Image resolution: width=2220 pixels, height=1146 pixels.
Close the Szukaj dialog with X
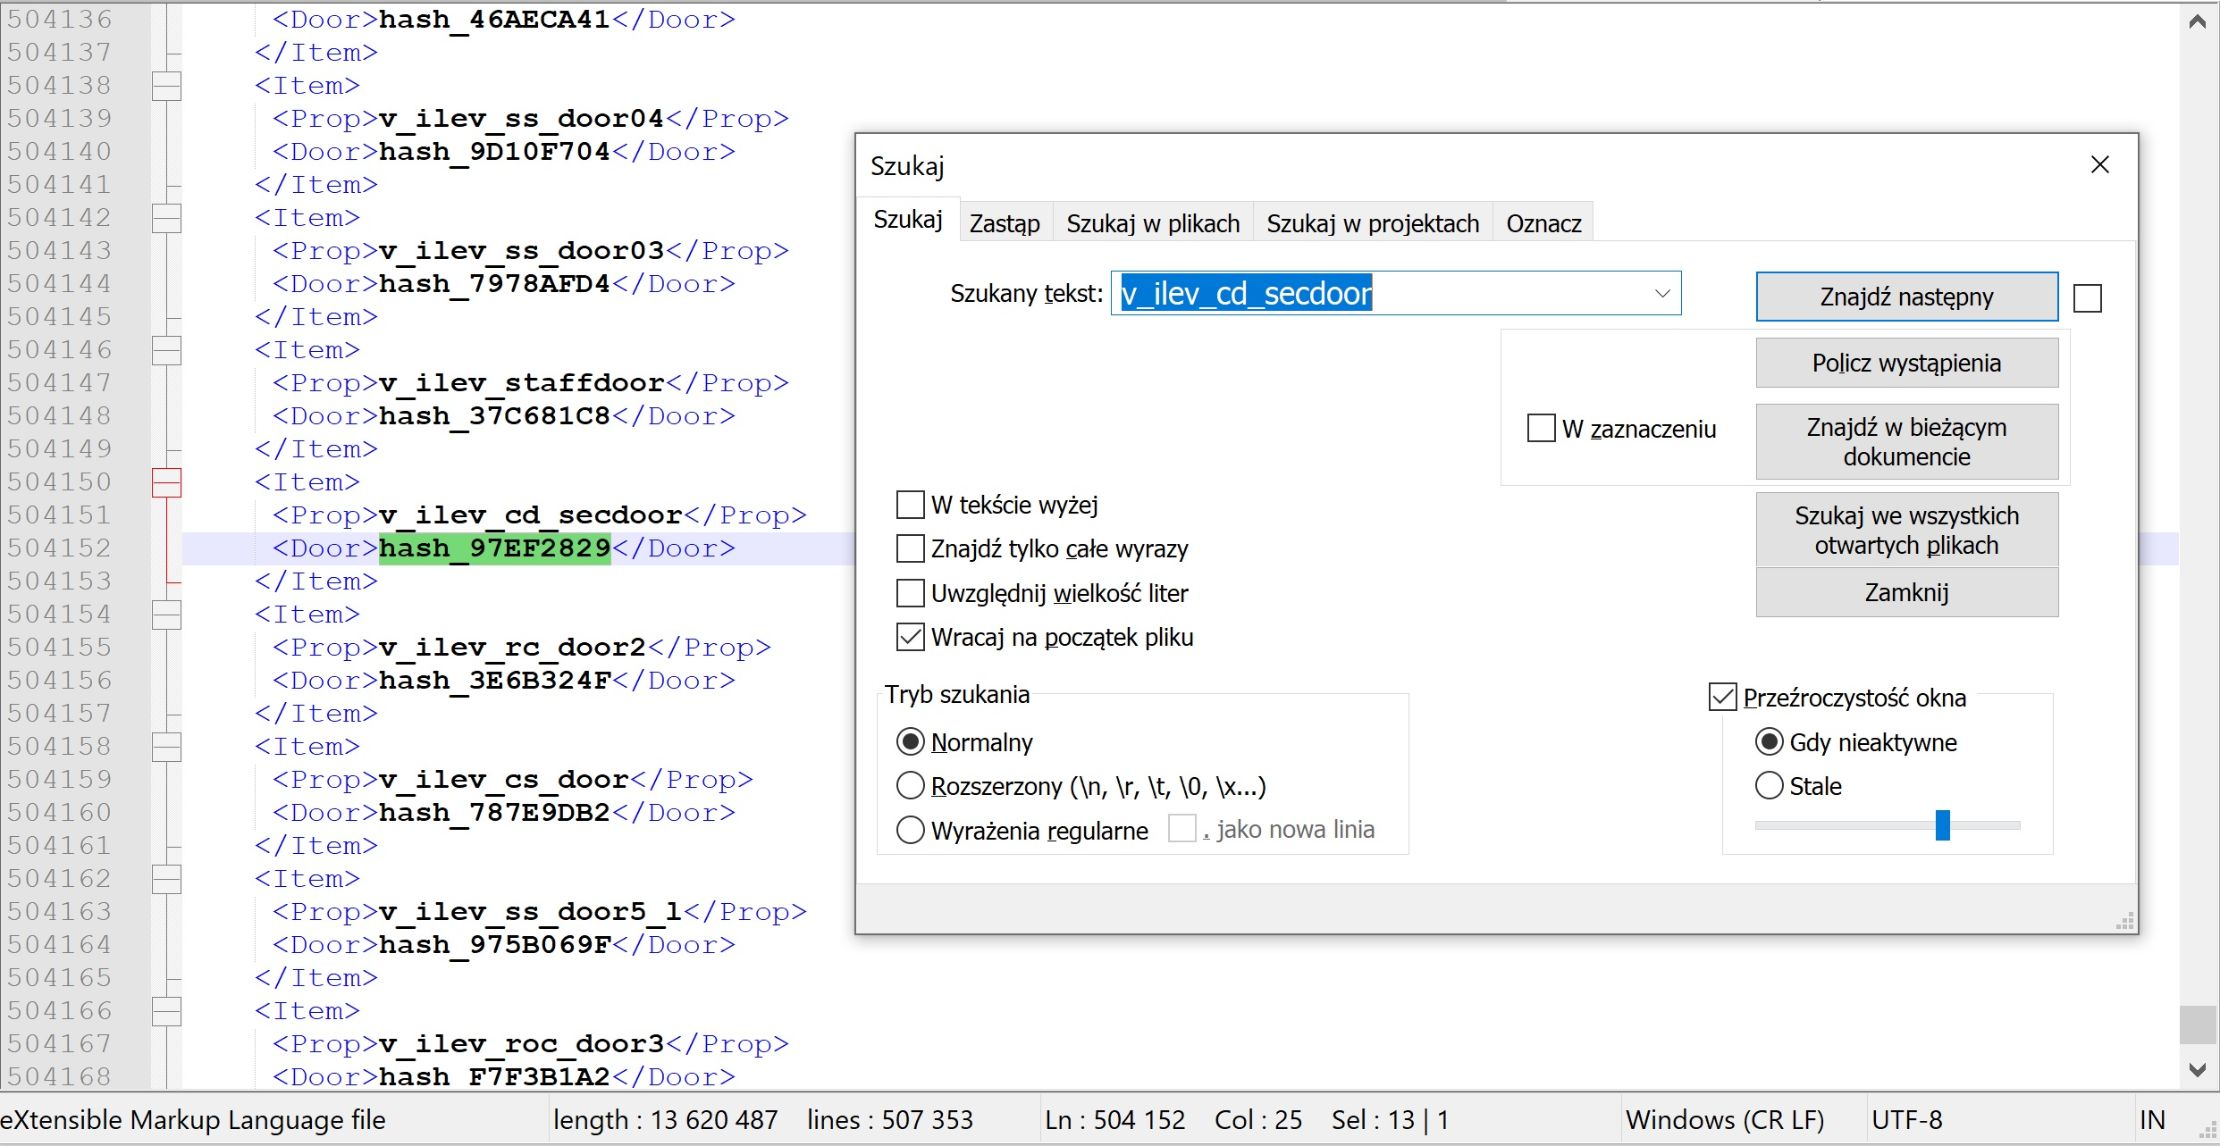click(x=2099, y=165)
